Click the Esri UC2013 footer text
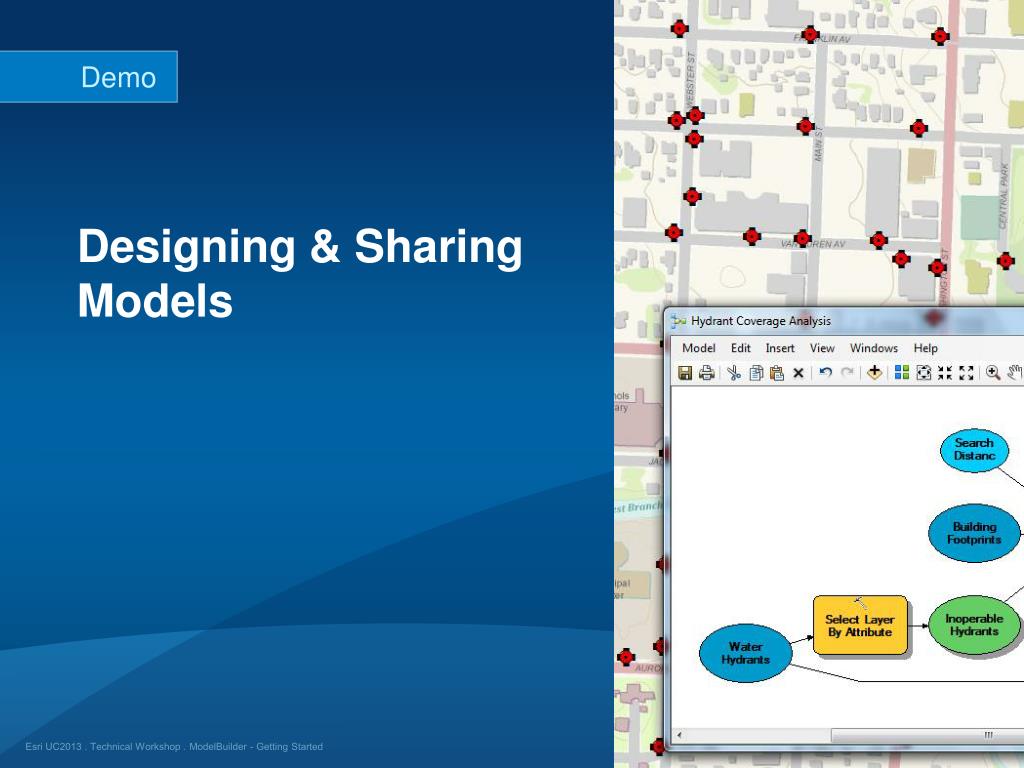Viewport: 1024px width, 768px height. pos(174,746)
